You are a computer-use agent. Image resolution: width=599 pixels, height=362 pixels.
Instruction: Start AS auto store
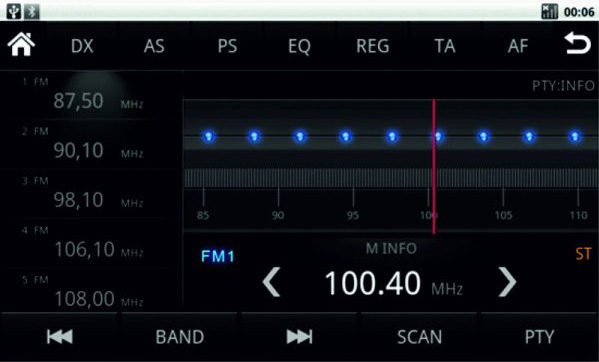point(154,46)
